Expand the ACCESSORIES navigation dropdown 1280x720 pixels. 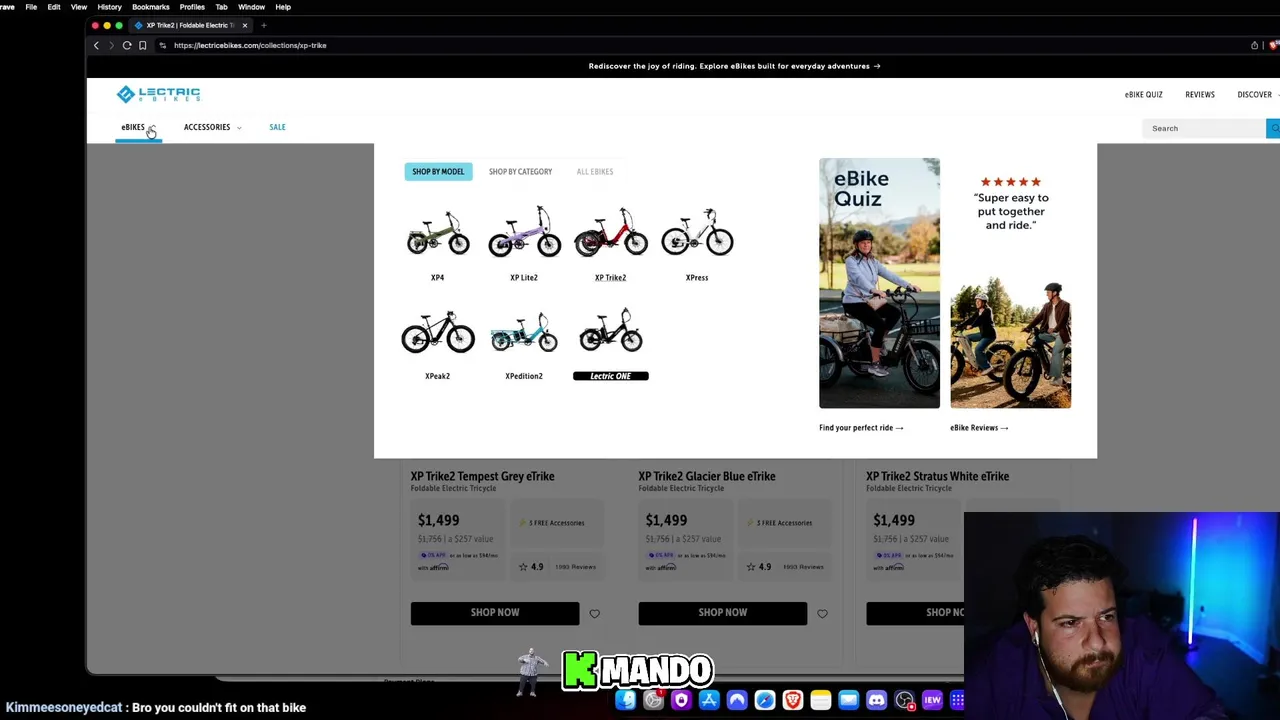point(212,127)
